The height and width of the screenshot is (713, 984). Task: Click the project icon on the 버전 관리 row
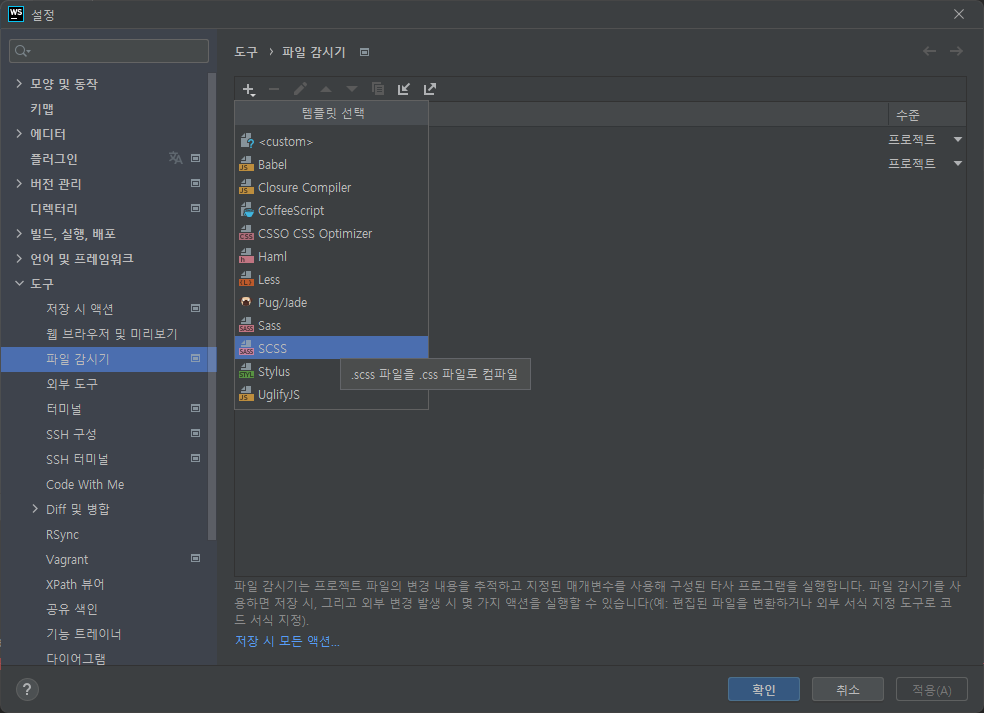pos(196,183)
